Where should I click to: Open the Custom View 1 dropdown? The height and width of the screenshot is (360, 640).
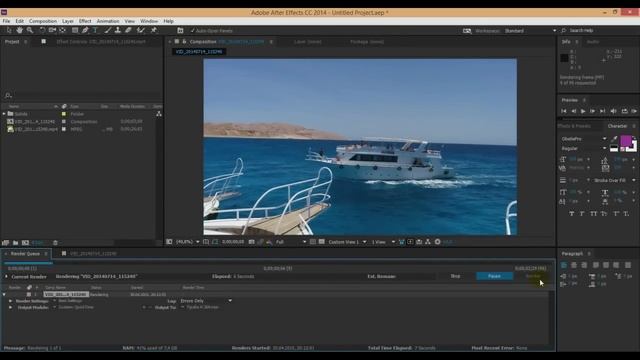coord(347,242)
